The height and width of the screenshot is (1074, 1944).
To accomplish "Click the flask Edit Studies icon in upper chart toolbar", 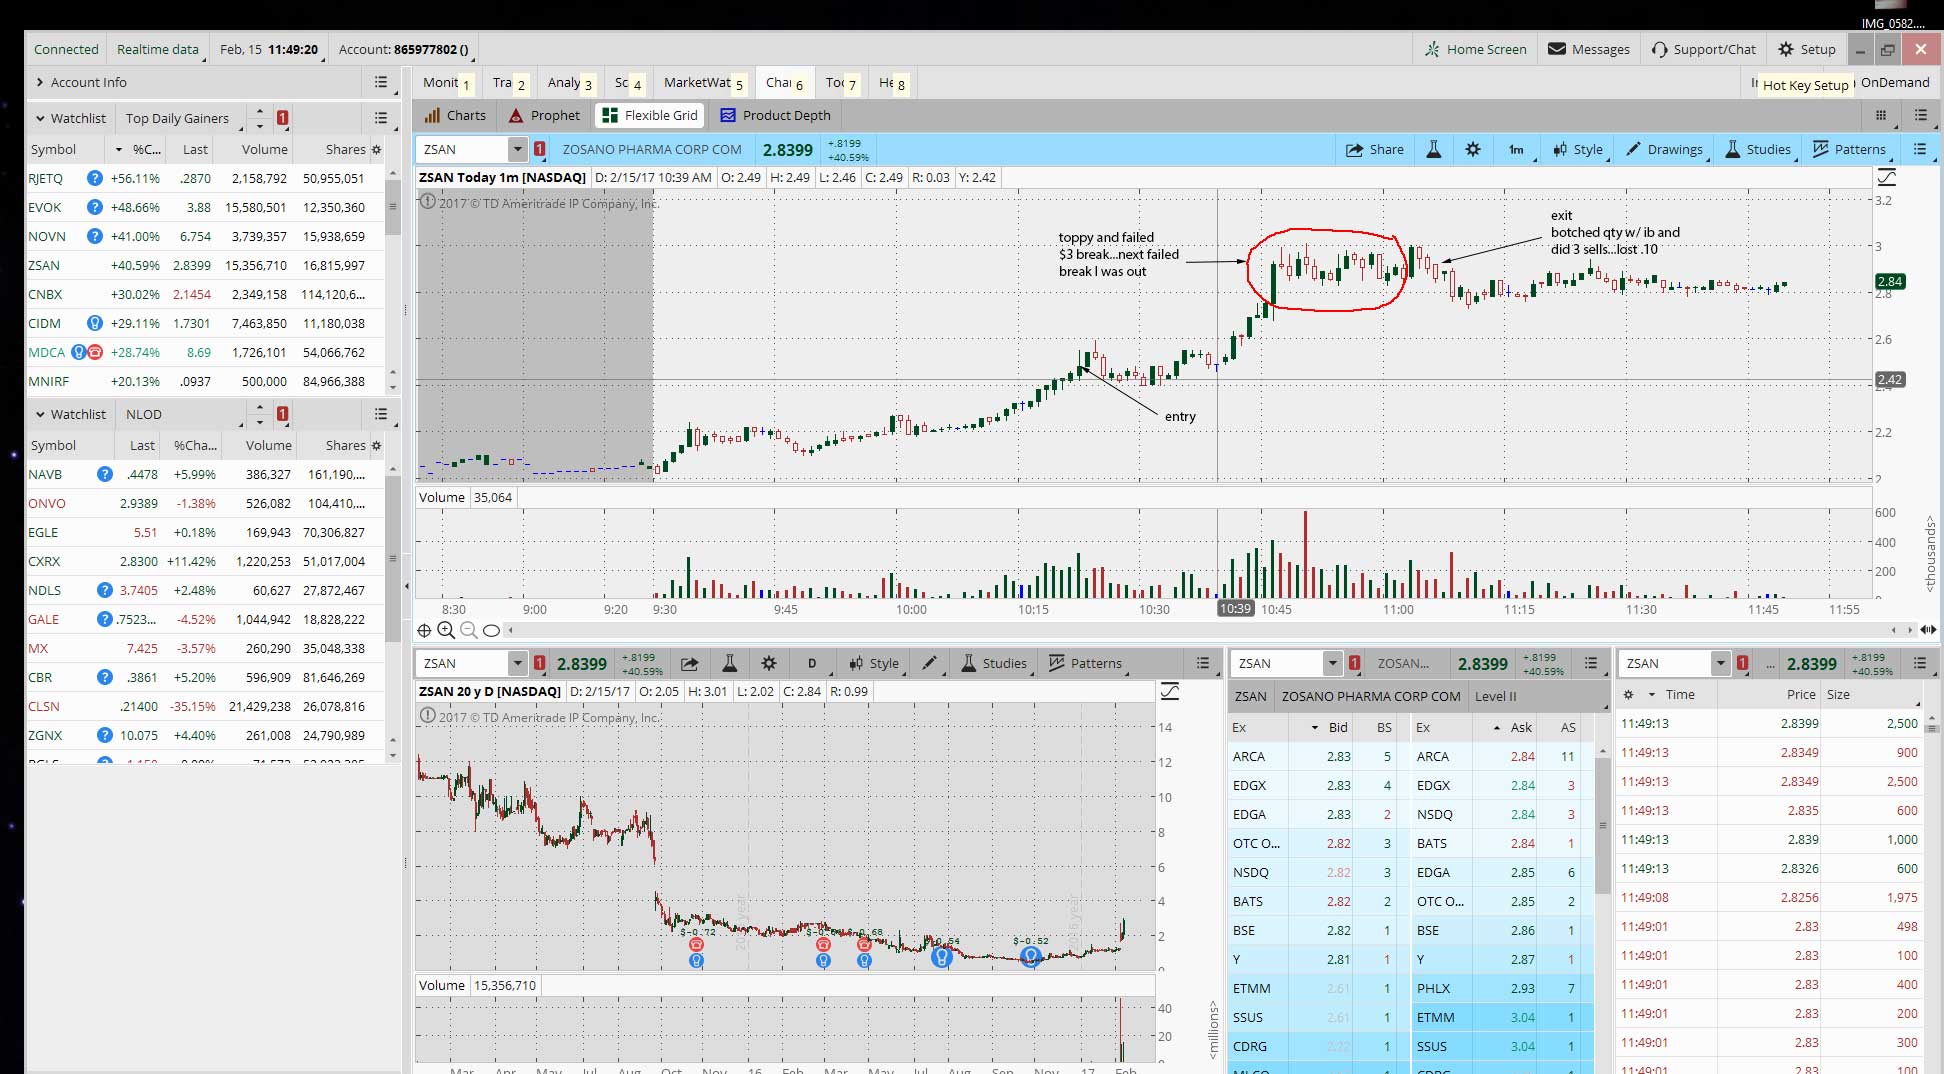I will 1433,150.
